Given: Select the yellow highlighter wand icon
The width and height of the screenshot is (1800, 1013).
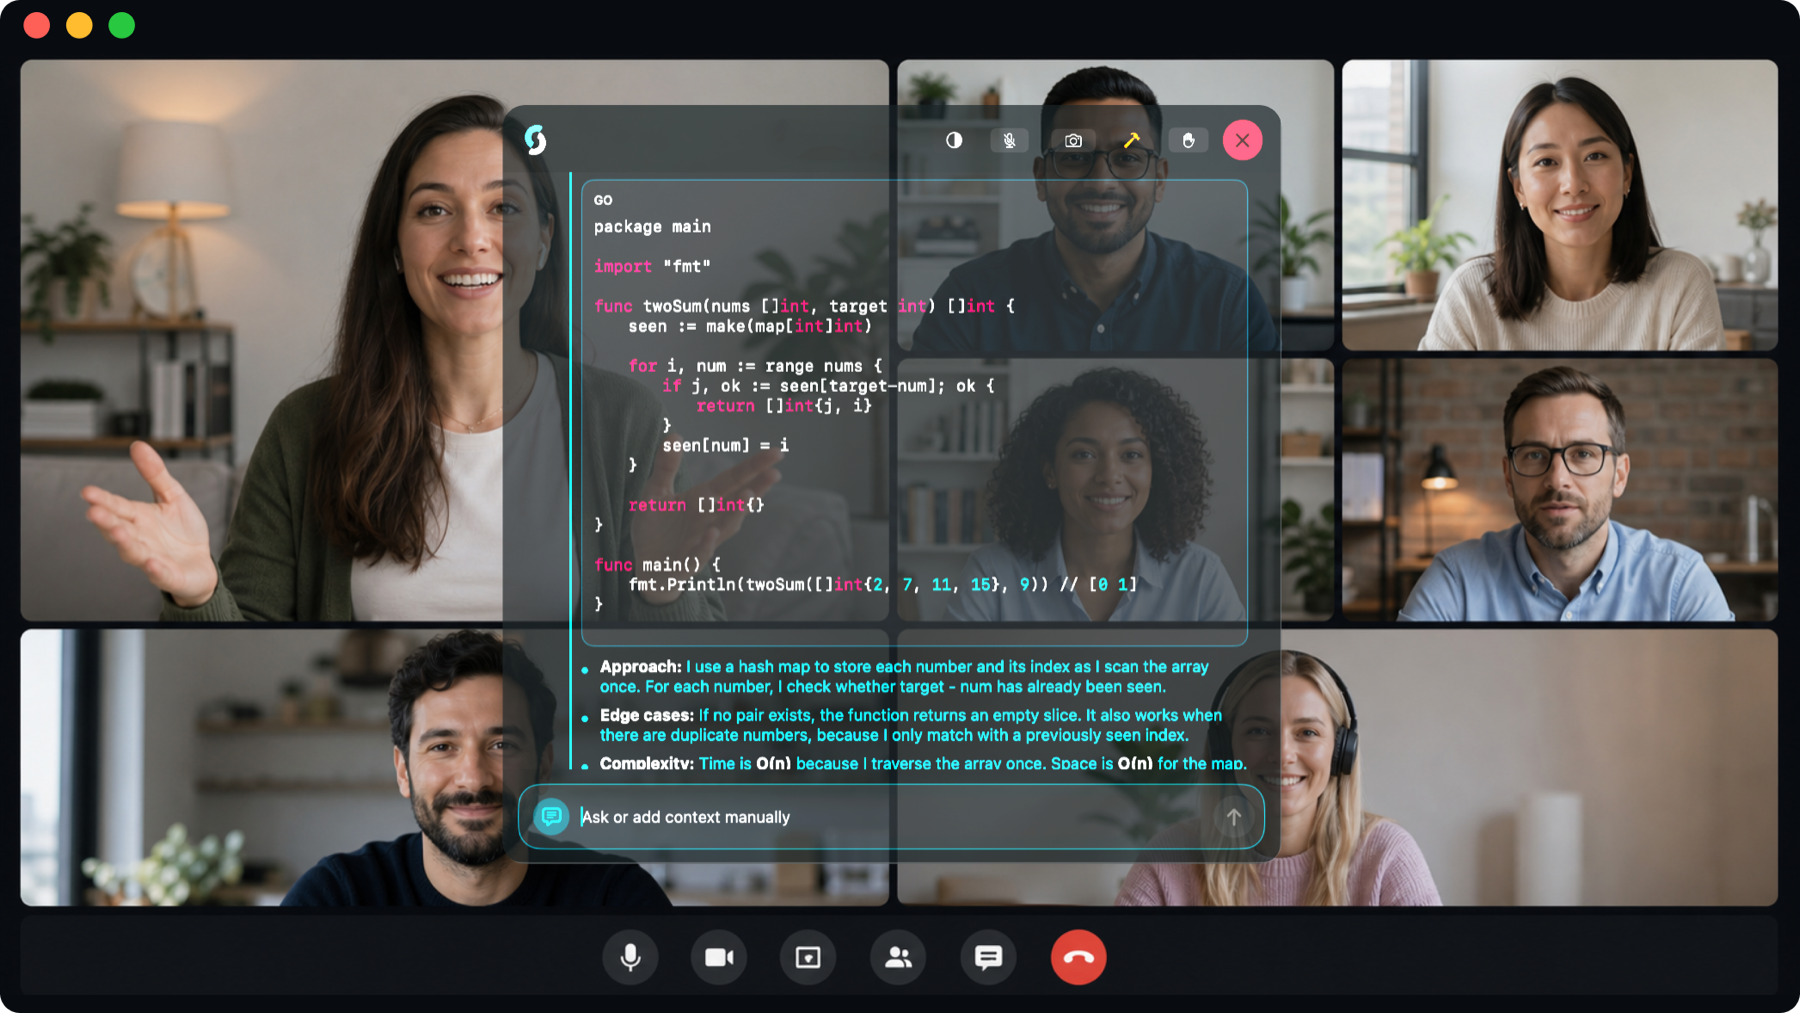Looking at the screenshot, I should click(x=1131, y=140).
